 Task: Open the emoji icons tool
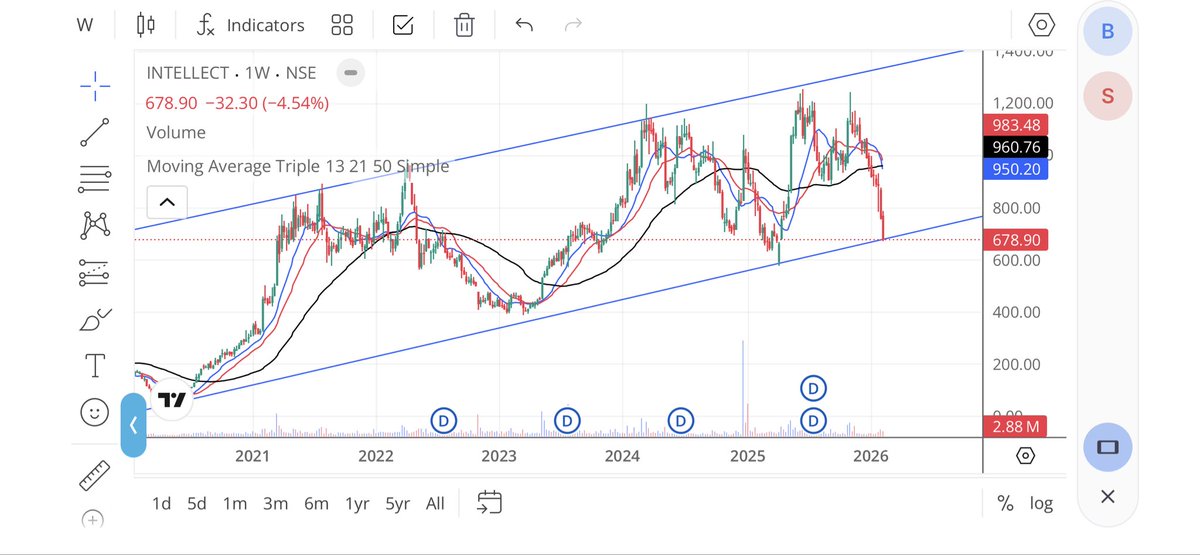point(95,412)
